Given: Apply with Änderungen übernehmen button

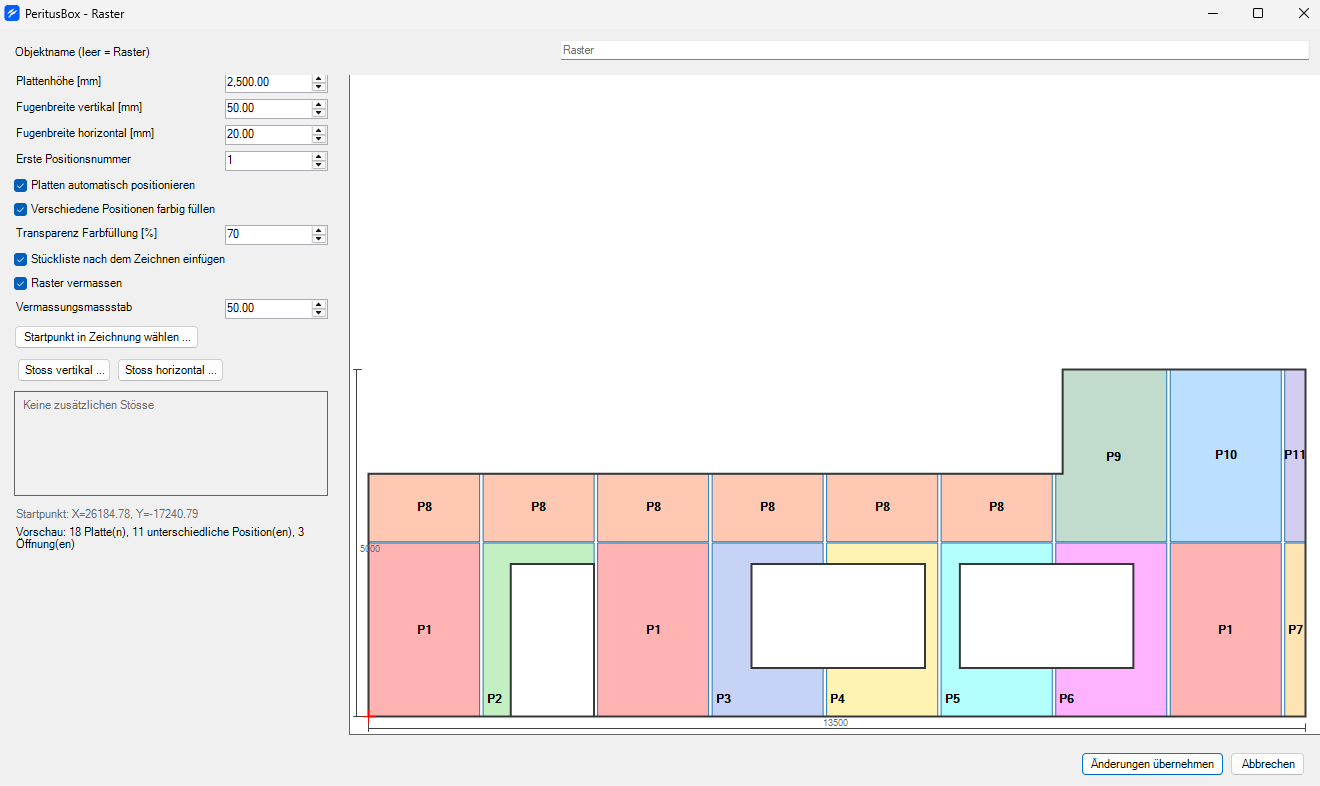Looking at the screenshot, I should tap(1153, 764).
